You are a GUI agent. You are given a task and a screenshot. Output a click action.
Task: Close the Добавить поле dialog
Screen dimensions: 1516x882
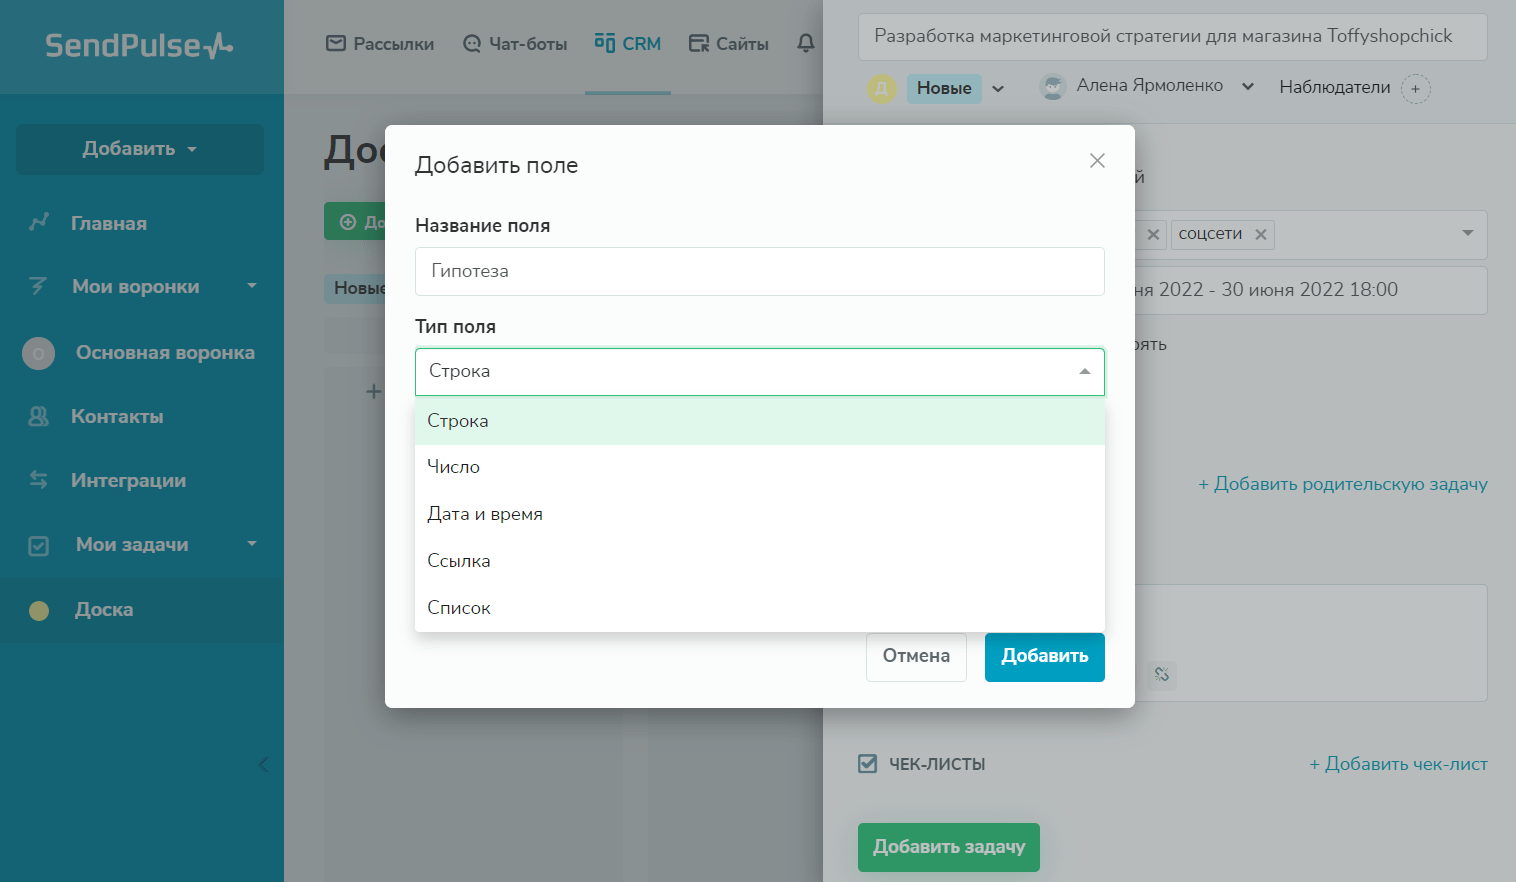click(1097, 161)
